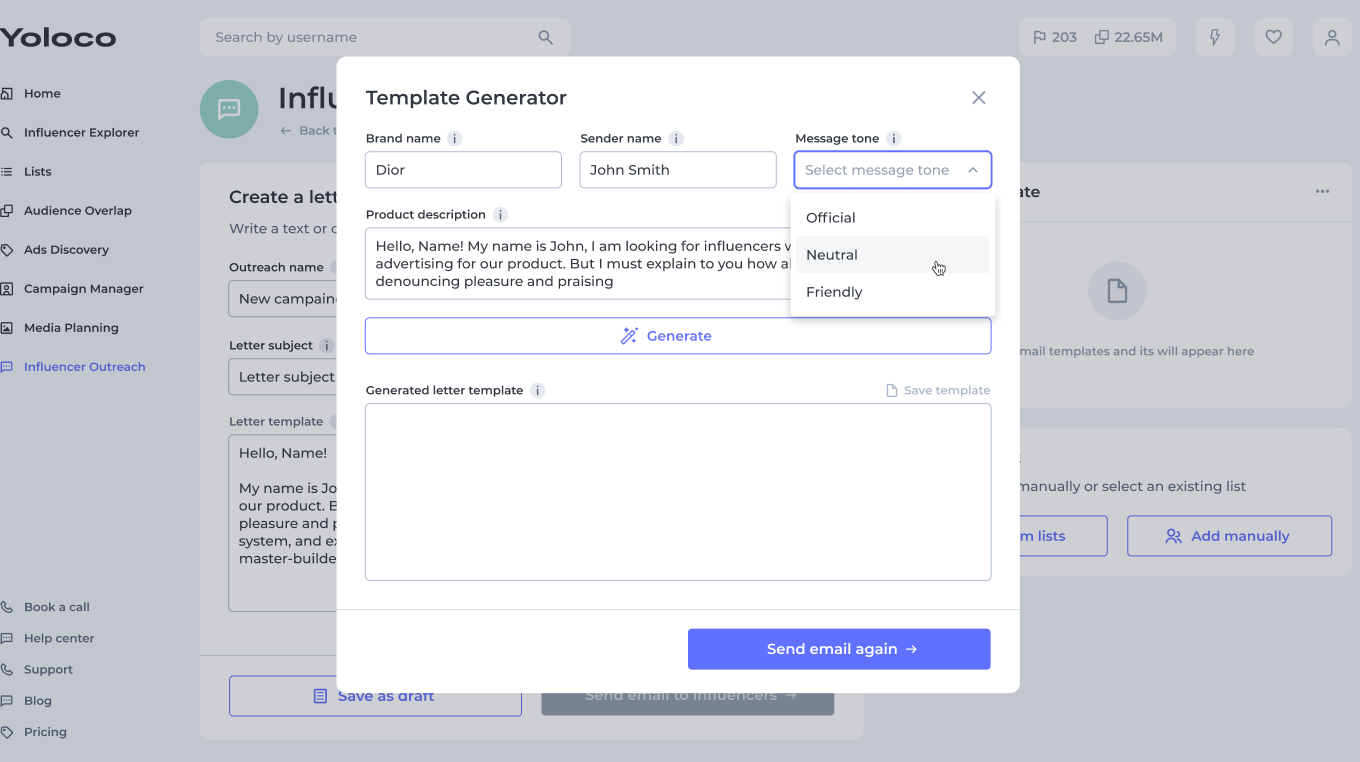Open the lightning bolt icon in the header
This screenshot has width=1360, height=762.
tap(1215, 37)
